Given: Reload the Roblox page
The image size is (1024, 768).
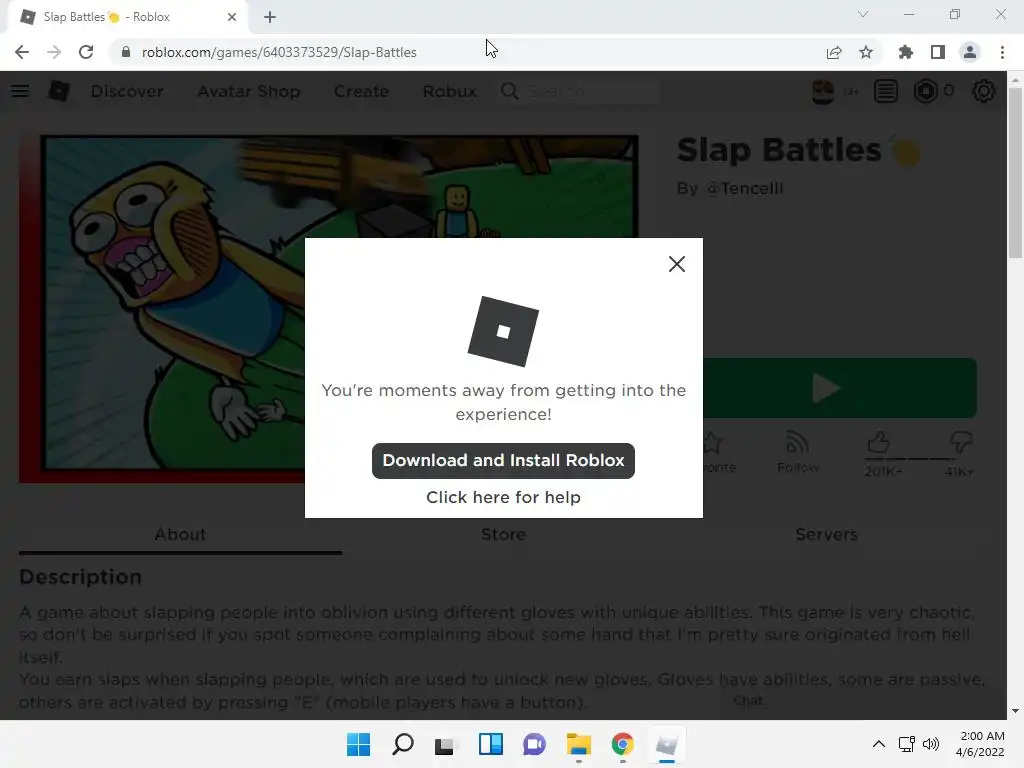Looking at the screenshot, I should pos(86,52).
